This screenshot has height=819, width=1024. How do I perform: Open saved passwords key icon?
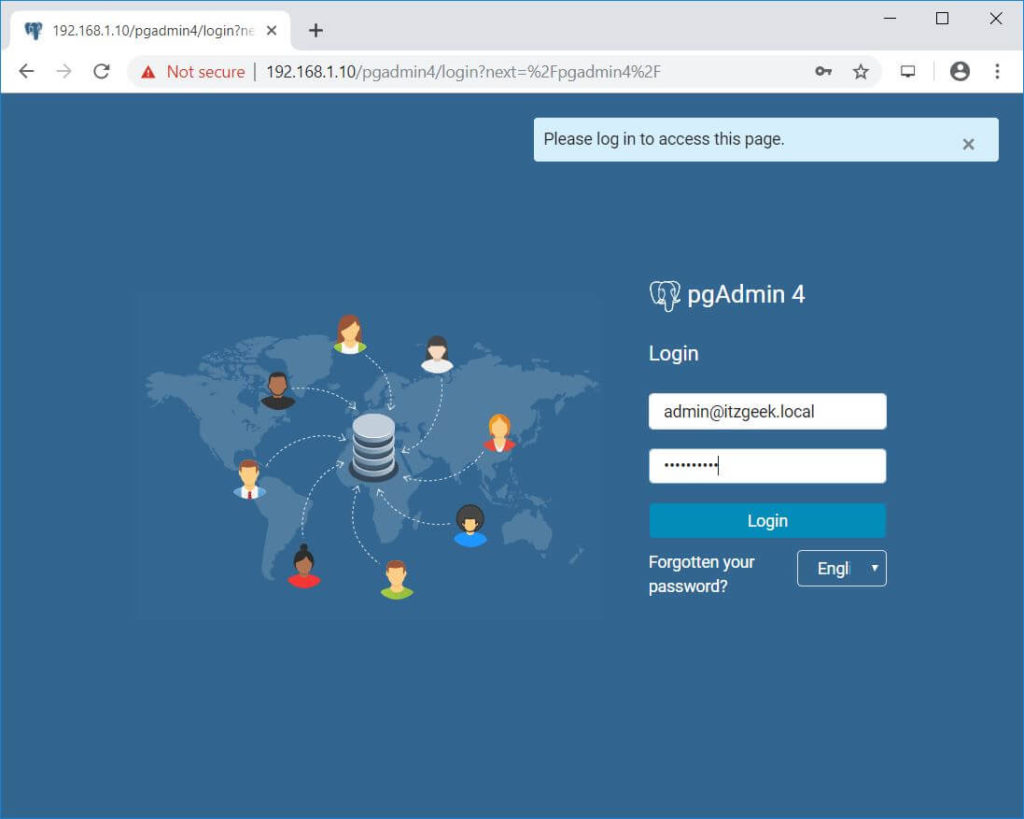[x=824, y=71]
